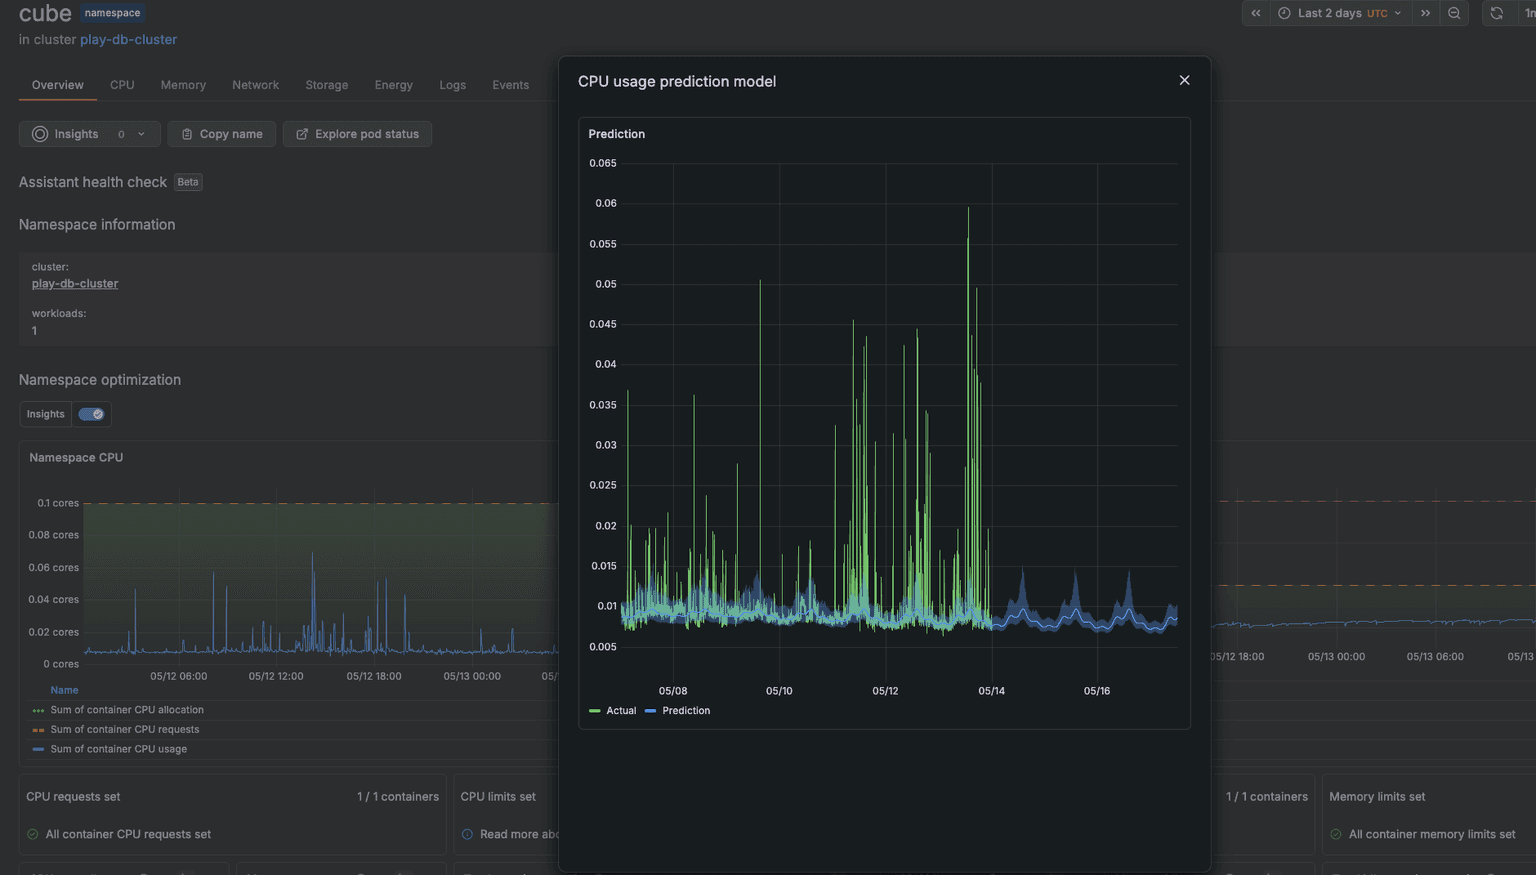The height and width of the screenshot is (875, 1536).
Task: Click the refresh dashboard icon
Action: click(1496, 13)
